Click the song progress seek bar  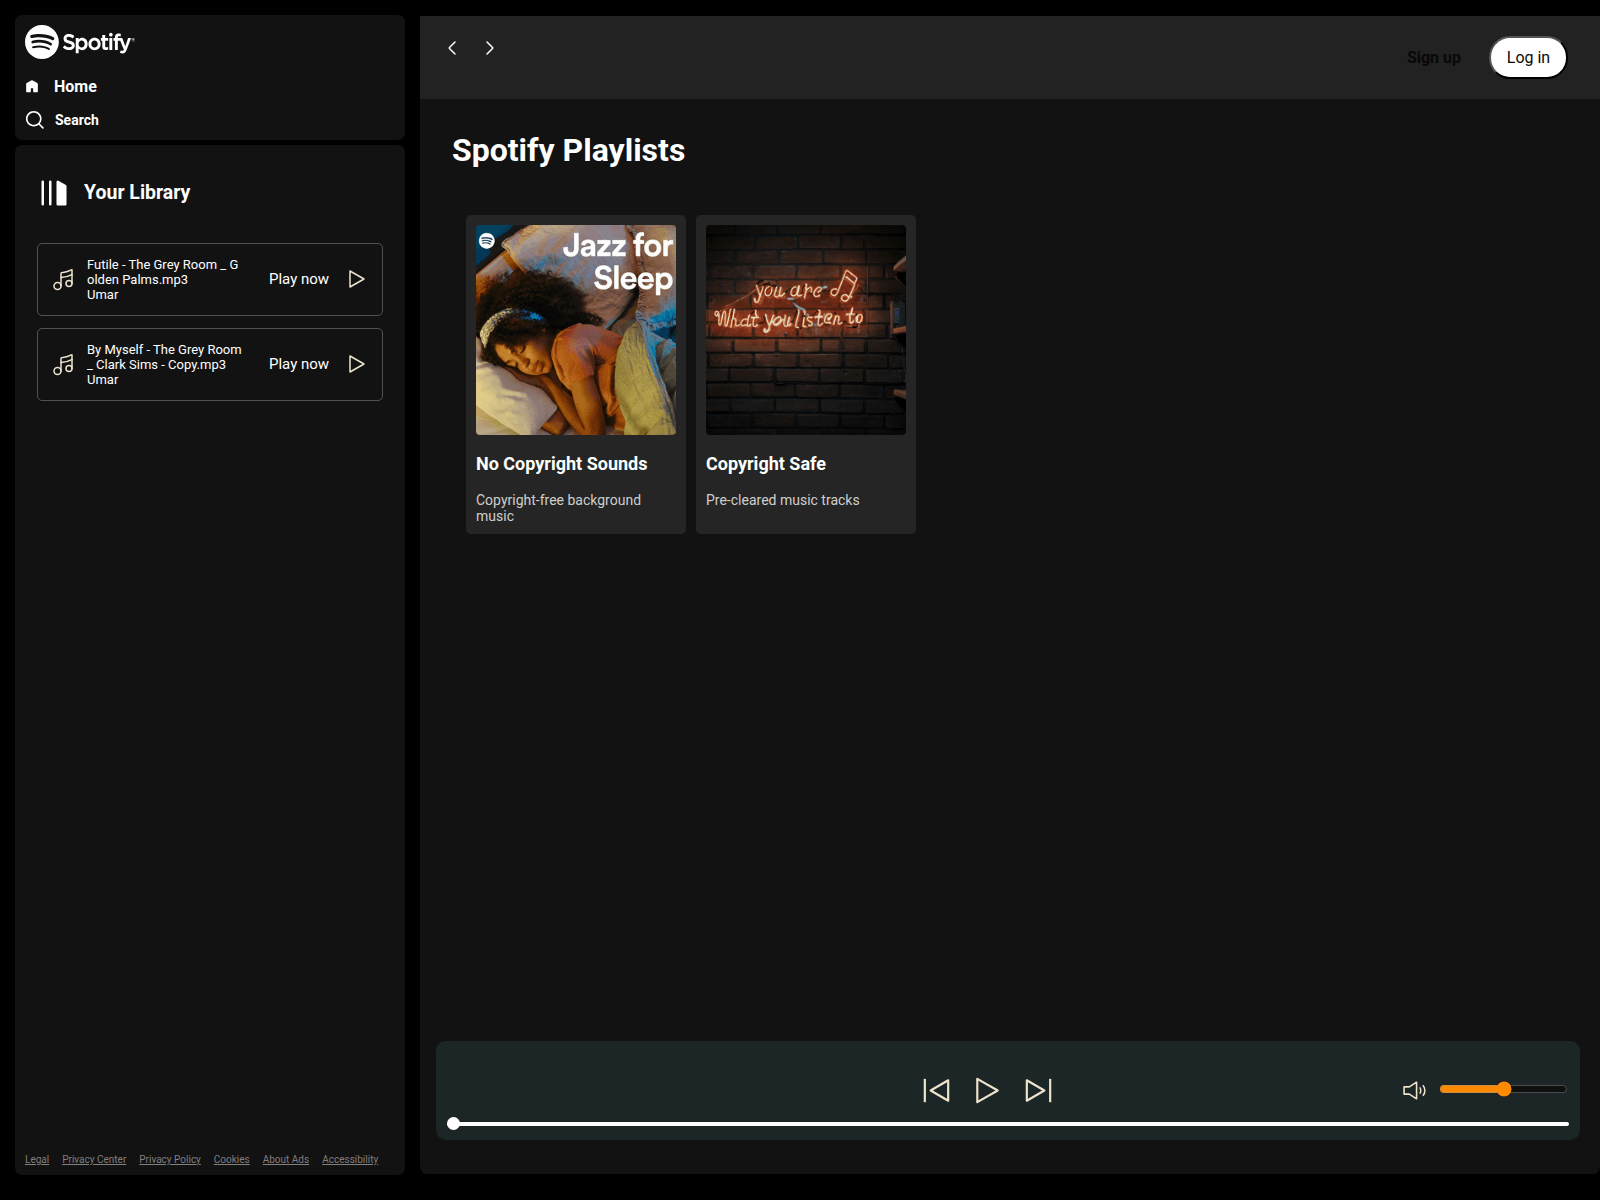pyautogui.click(x=1009, y=1124)
